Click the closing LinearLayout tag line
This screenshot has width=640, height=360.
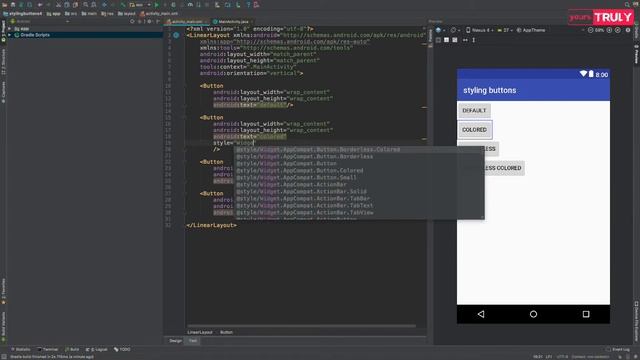tap(211, 225)
